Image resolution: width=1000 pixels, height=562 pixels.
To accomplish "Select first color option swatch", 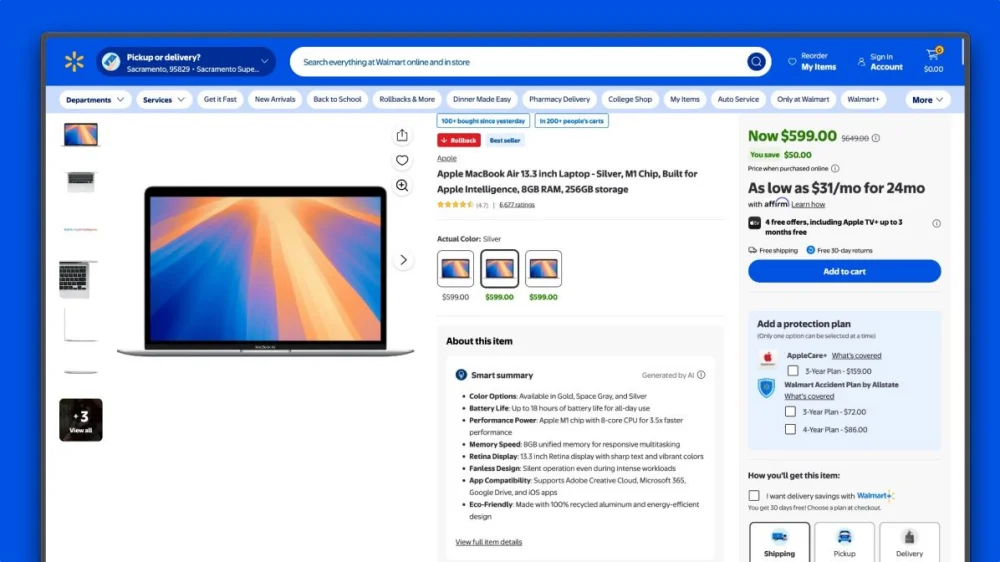I will pyautogui.click(x=455, y=269).
